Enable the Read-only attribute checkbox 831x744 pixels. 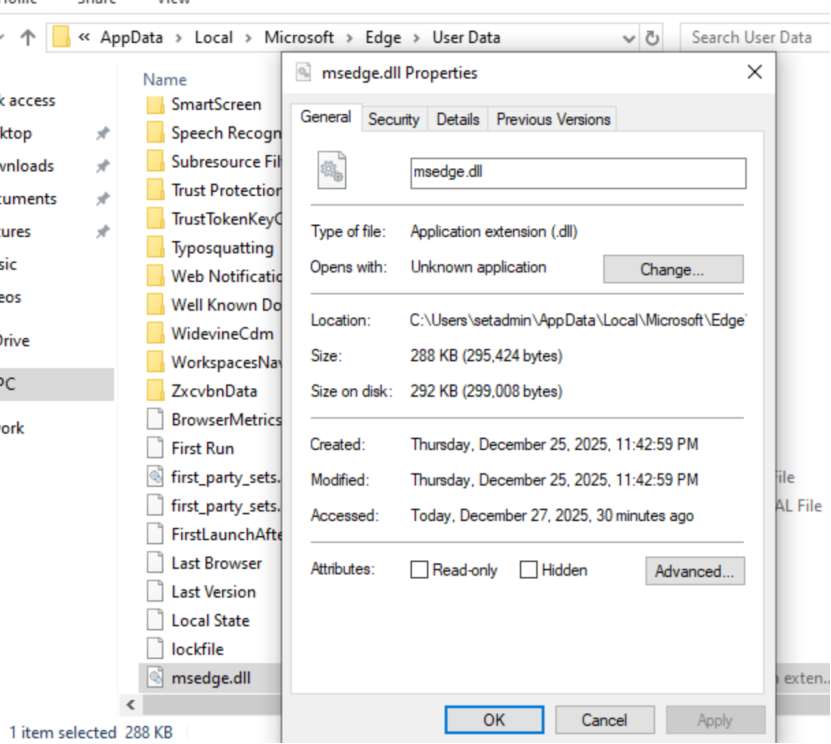coord(420,570)
